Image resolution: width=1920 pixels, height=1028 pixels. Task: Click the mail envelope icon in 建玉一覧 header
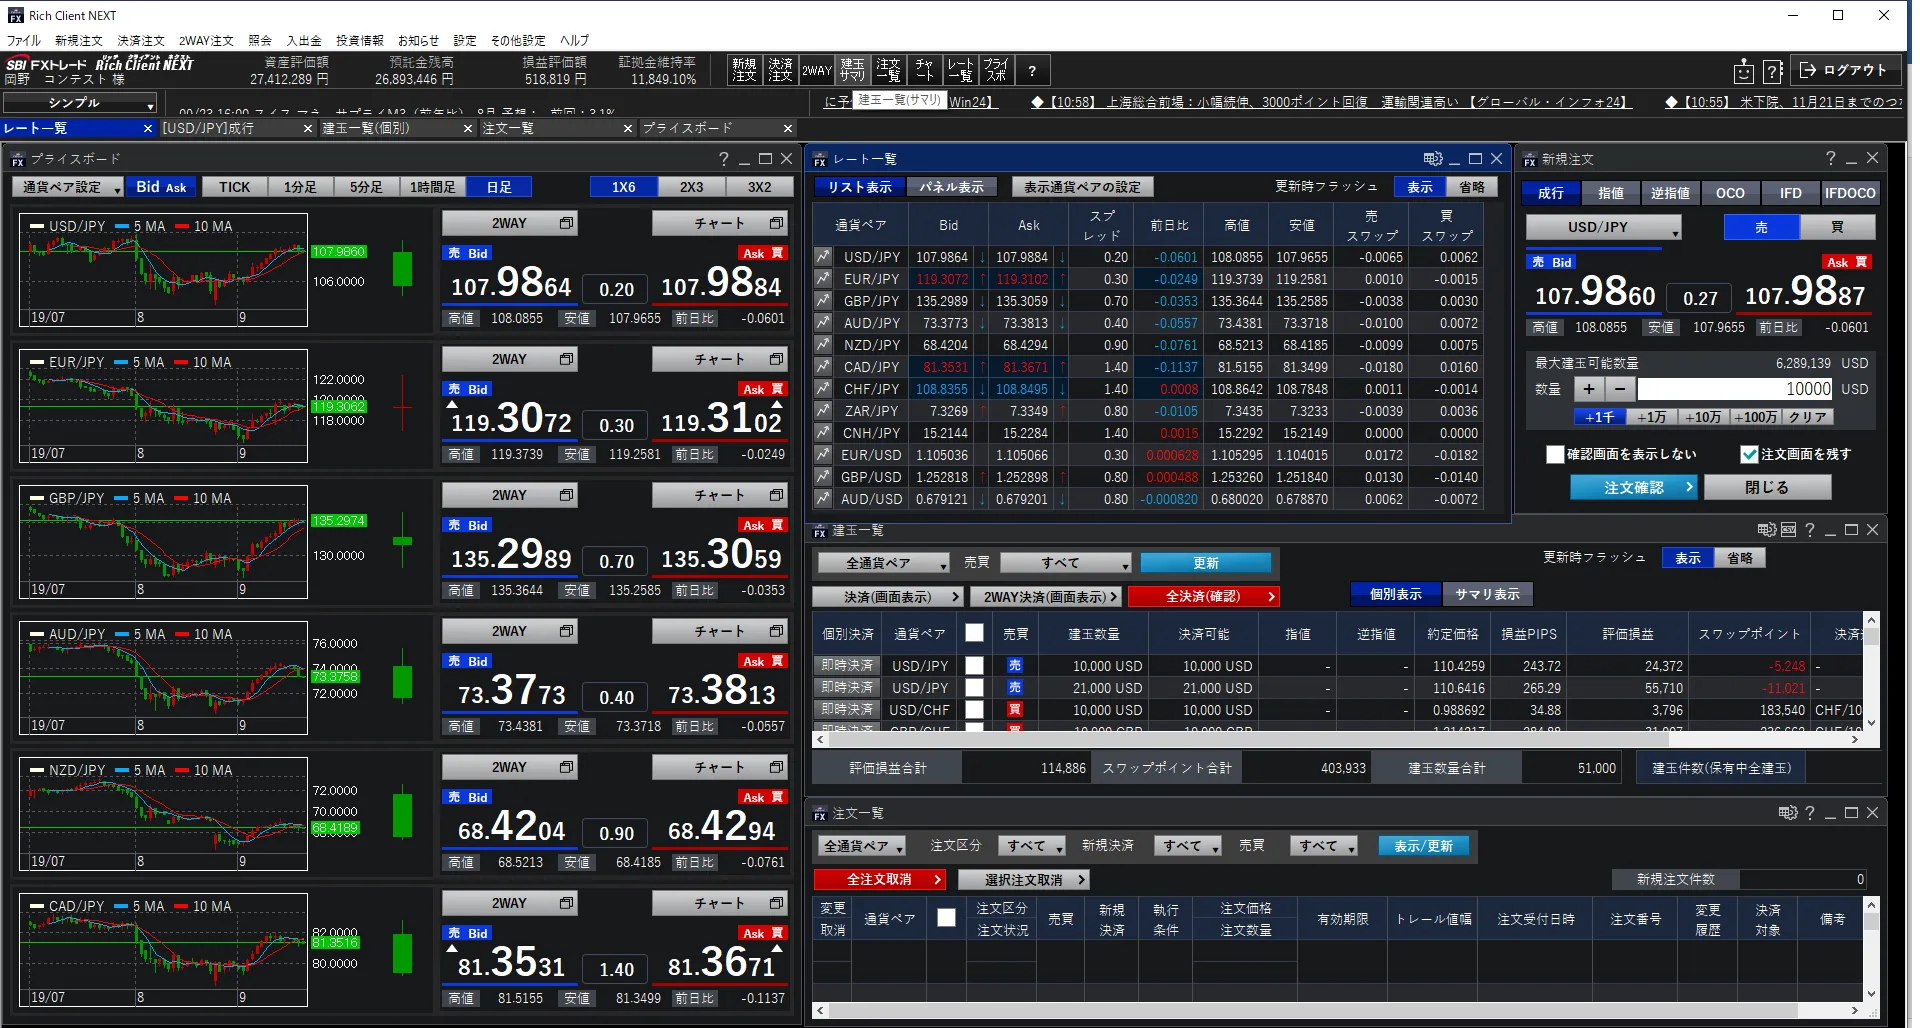click(1788, 530)
